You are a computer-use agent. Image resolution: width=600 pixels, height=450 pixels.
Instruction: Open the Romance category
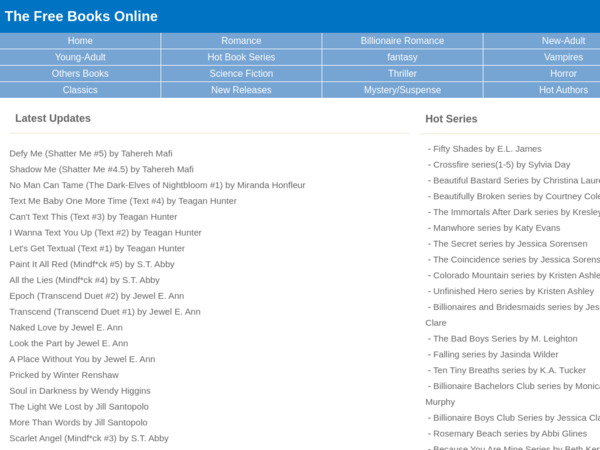[241, 41]
